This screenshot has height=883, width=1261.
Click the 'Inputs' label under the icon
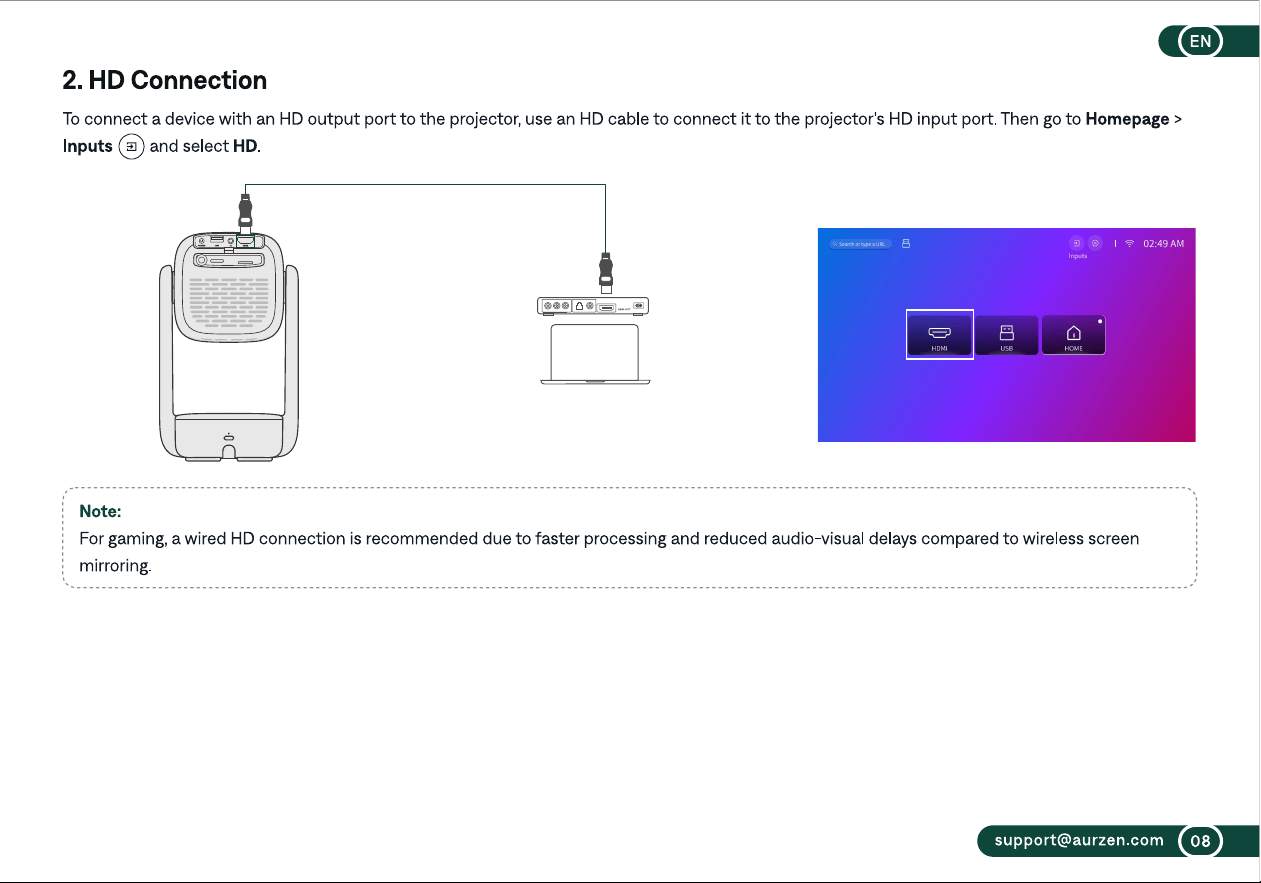pyautogui.click(x=1077, y=256)
